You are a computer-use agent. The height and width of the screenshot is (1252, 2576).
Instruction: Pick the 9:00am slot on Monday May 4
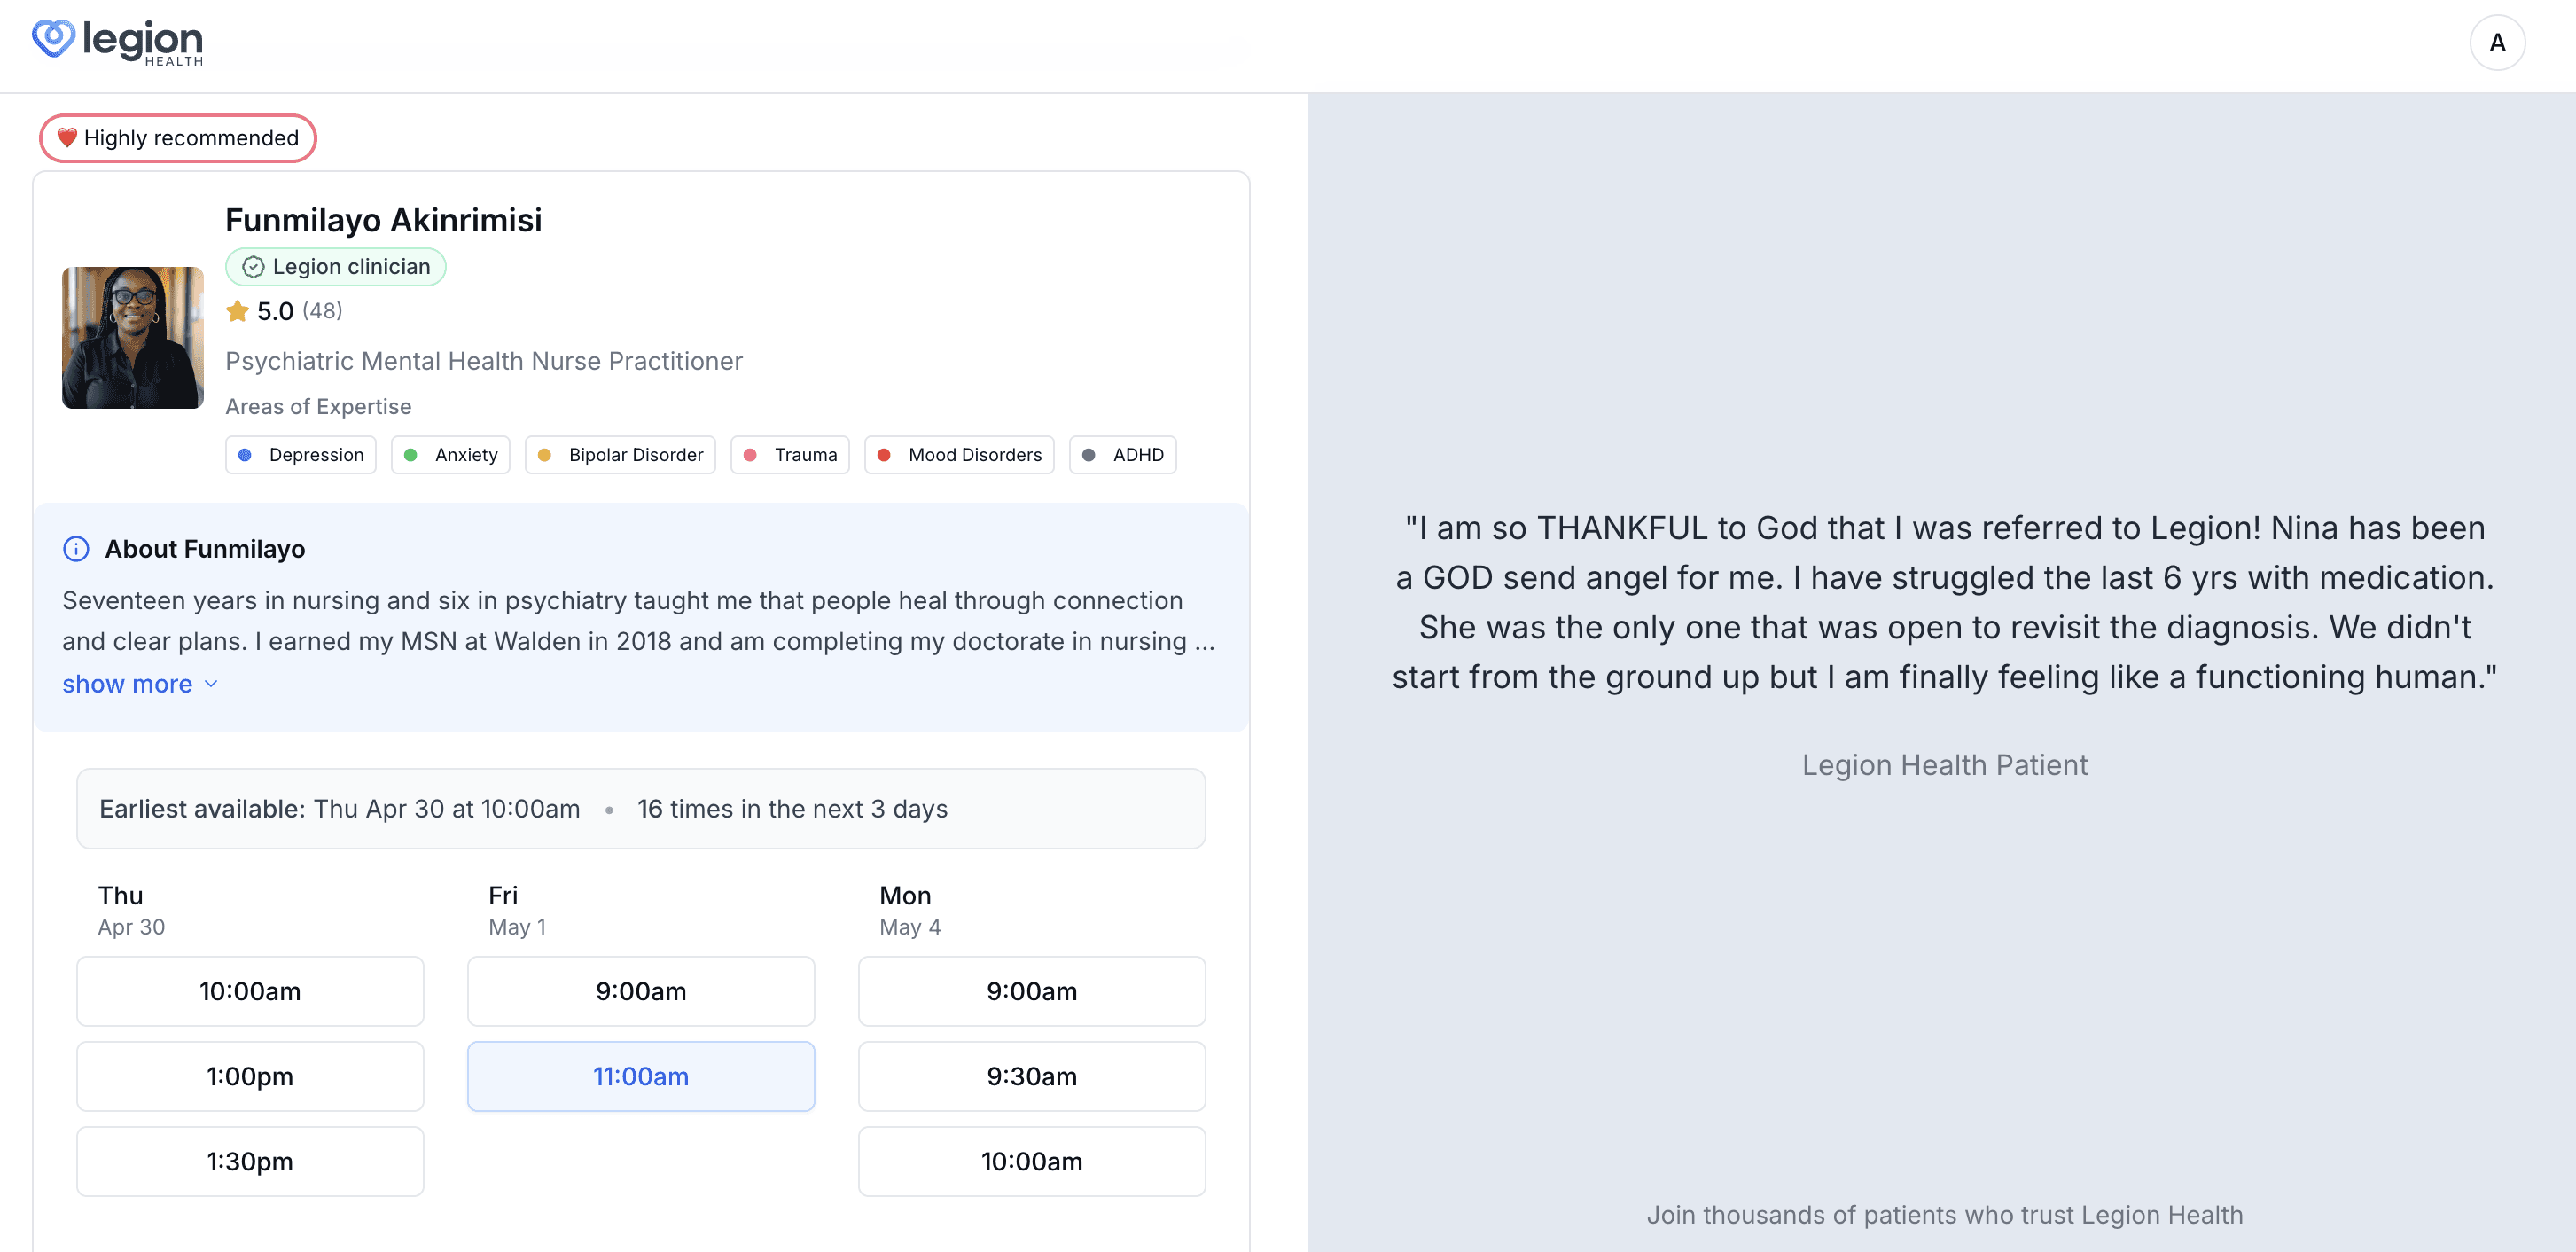point(1031,991)
